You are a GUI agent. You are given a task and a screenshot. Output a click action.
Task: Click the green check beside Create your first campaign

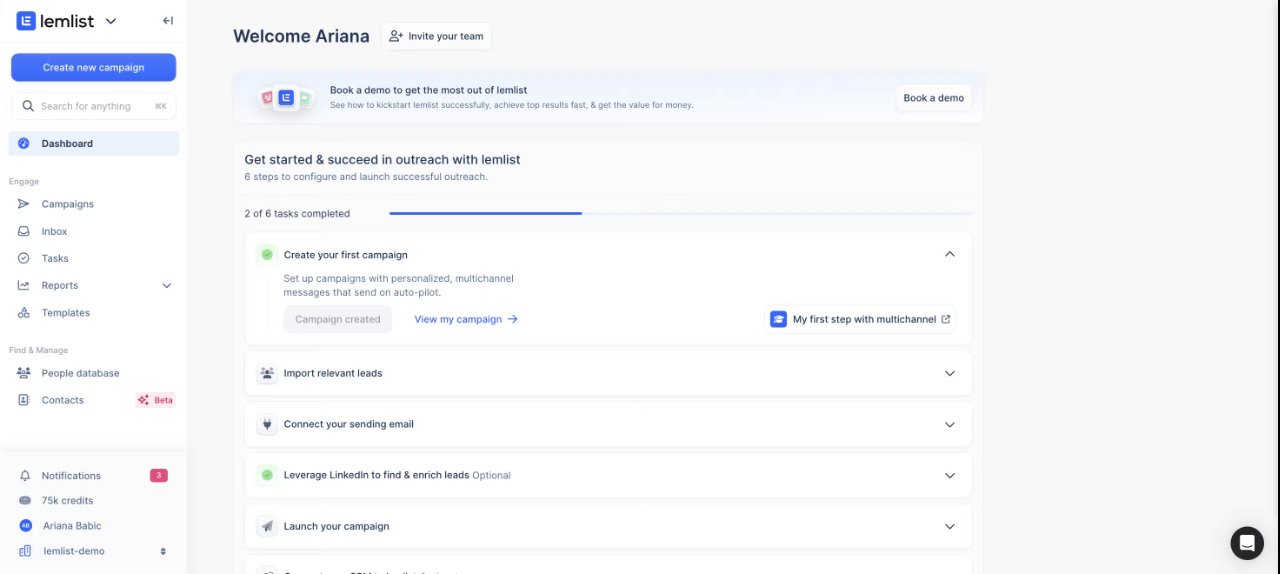click(267, 255)
